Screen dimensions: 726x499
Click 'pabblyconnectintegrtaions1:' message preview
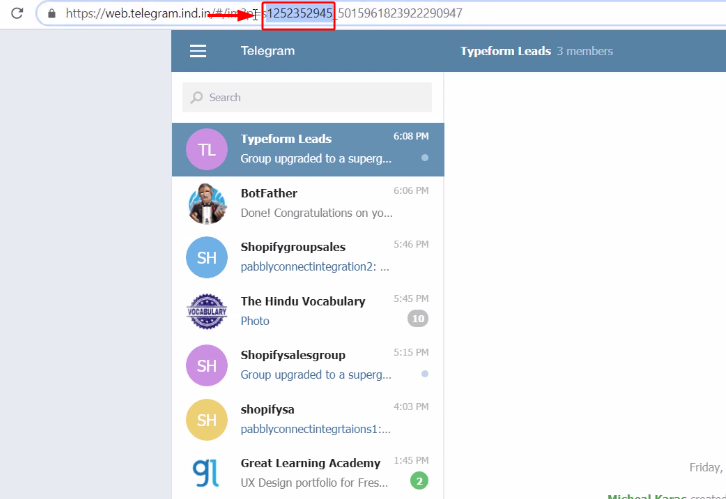(x=315, y=429)
